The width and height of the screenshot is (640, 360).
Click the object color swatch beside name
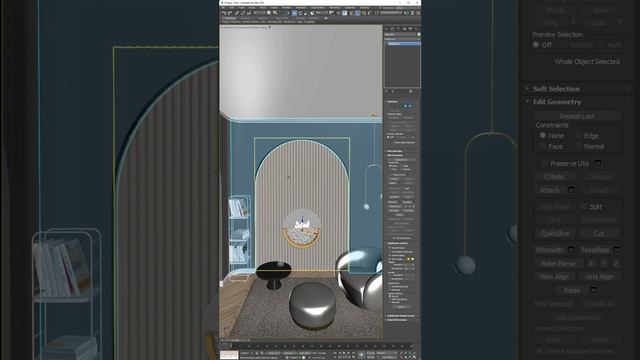tap(419, 34)
